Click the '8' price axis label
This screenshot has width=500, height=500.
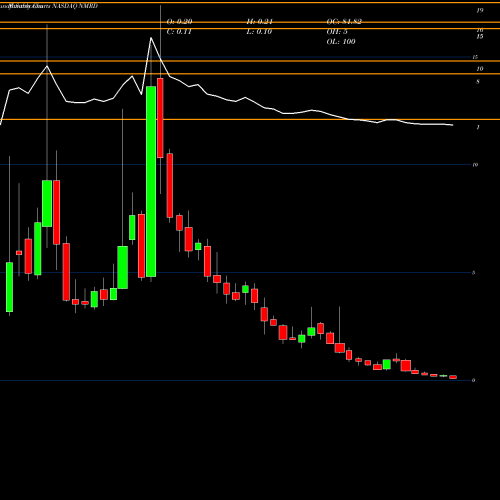click(x=478, y=82)
